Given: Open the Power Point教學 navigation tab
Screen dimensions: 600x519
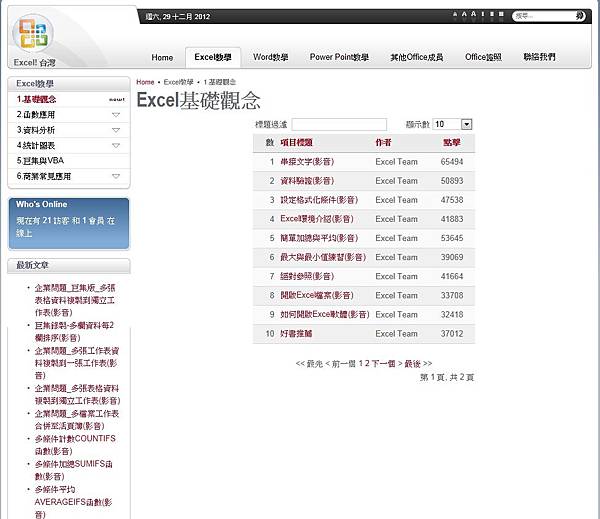Looking at the screenshot, I should point(339,57).
